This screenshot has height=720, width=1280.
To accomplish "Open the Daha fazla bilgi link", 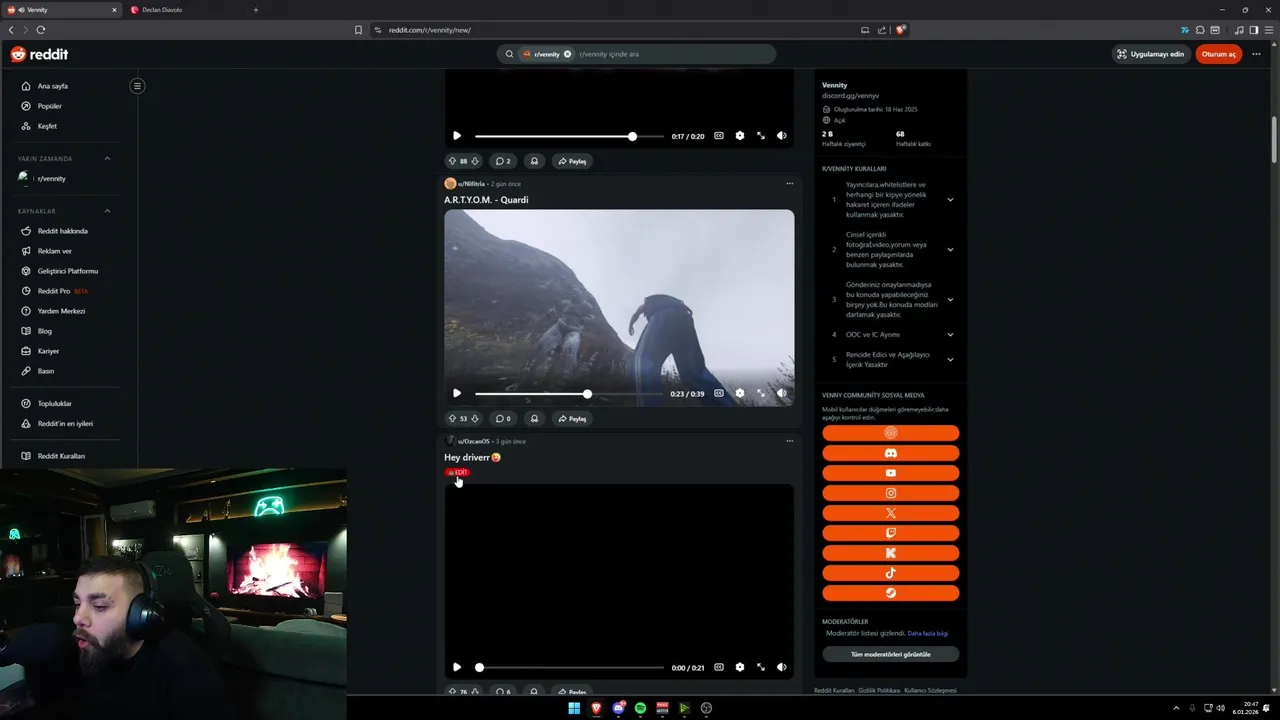I will 928,633.
